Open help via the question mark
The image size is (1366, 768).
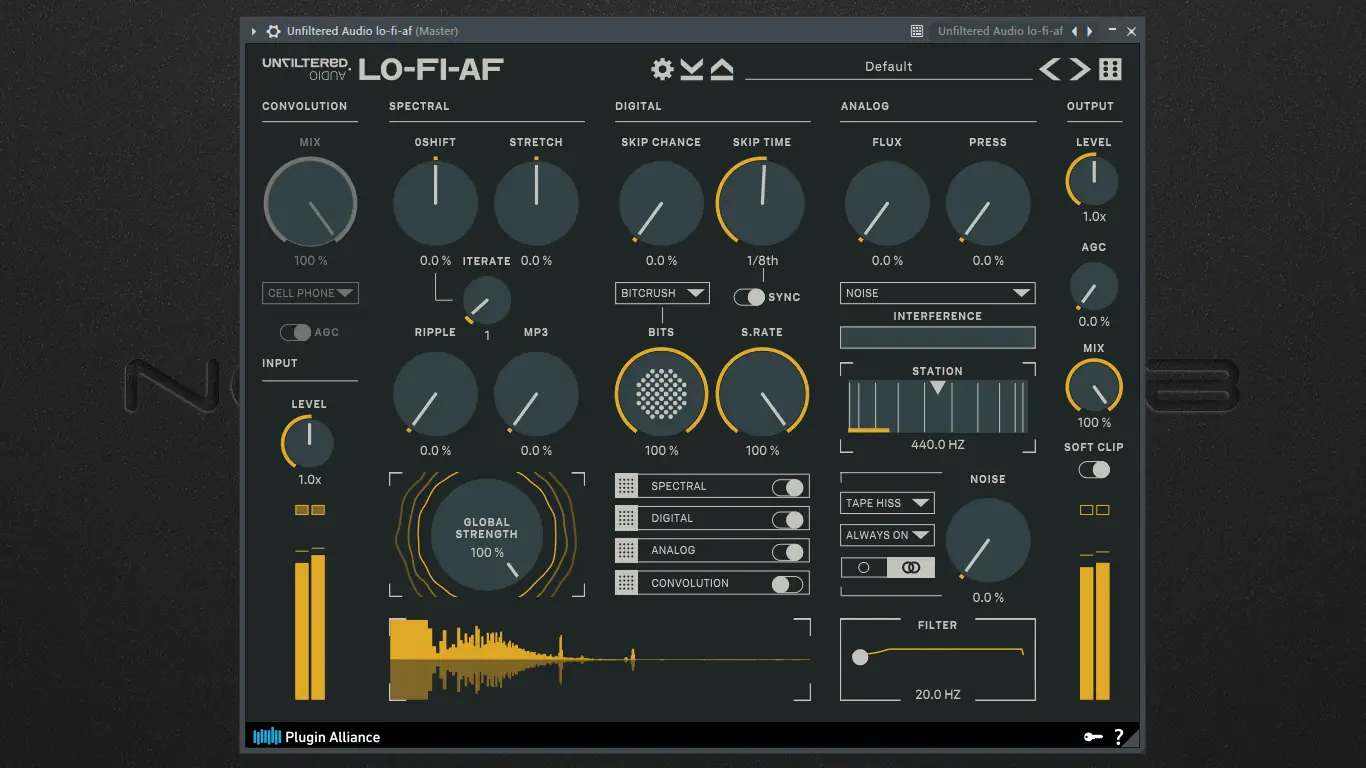[x=1119, y=737]
